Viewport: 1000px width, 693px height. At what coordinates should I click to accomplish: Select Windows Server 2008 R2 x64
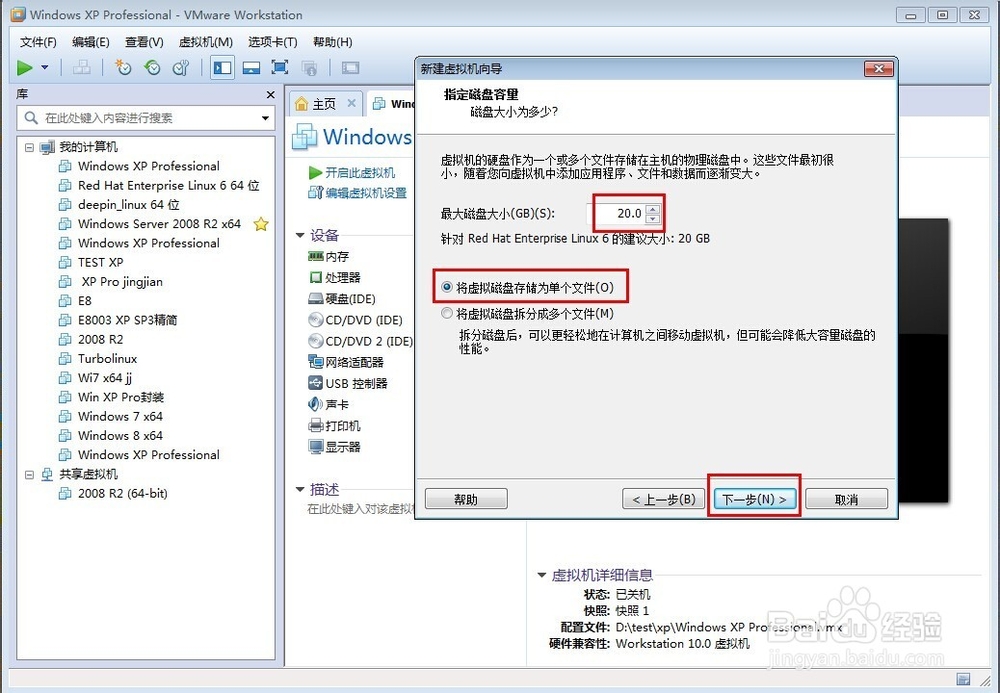[x=159, y=224]
